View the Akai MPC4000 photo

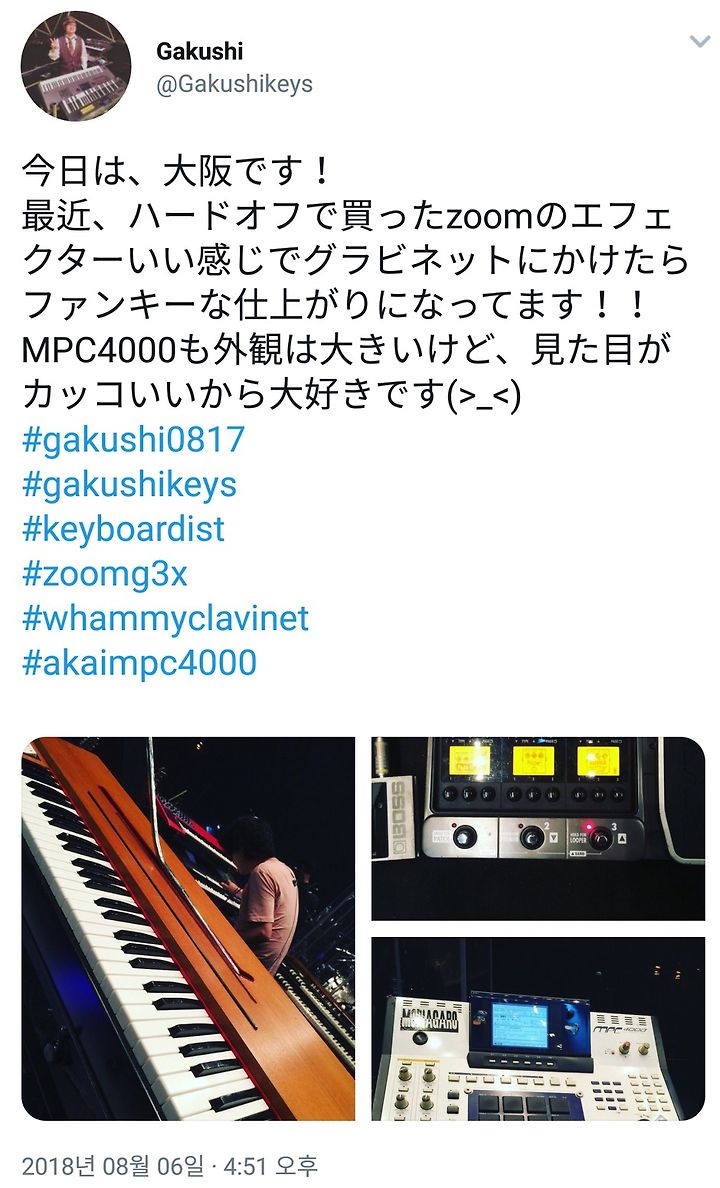click(538, 1029)
